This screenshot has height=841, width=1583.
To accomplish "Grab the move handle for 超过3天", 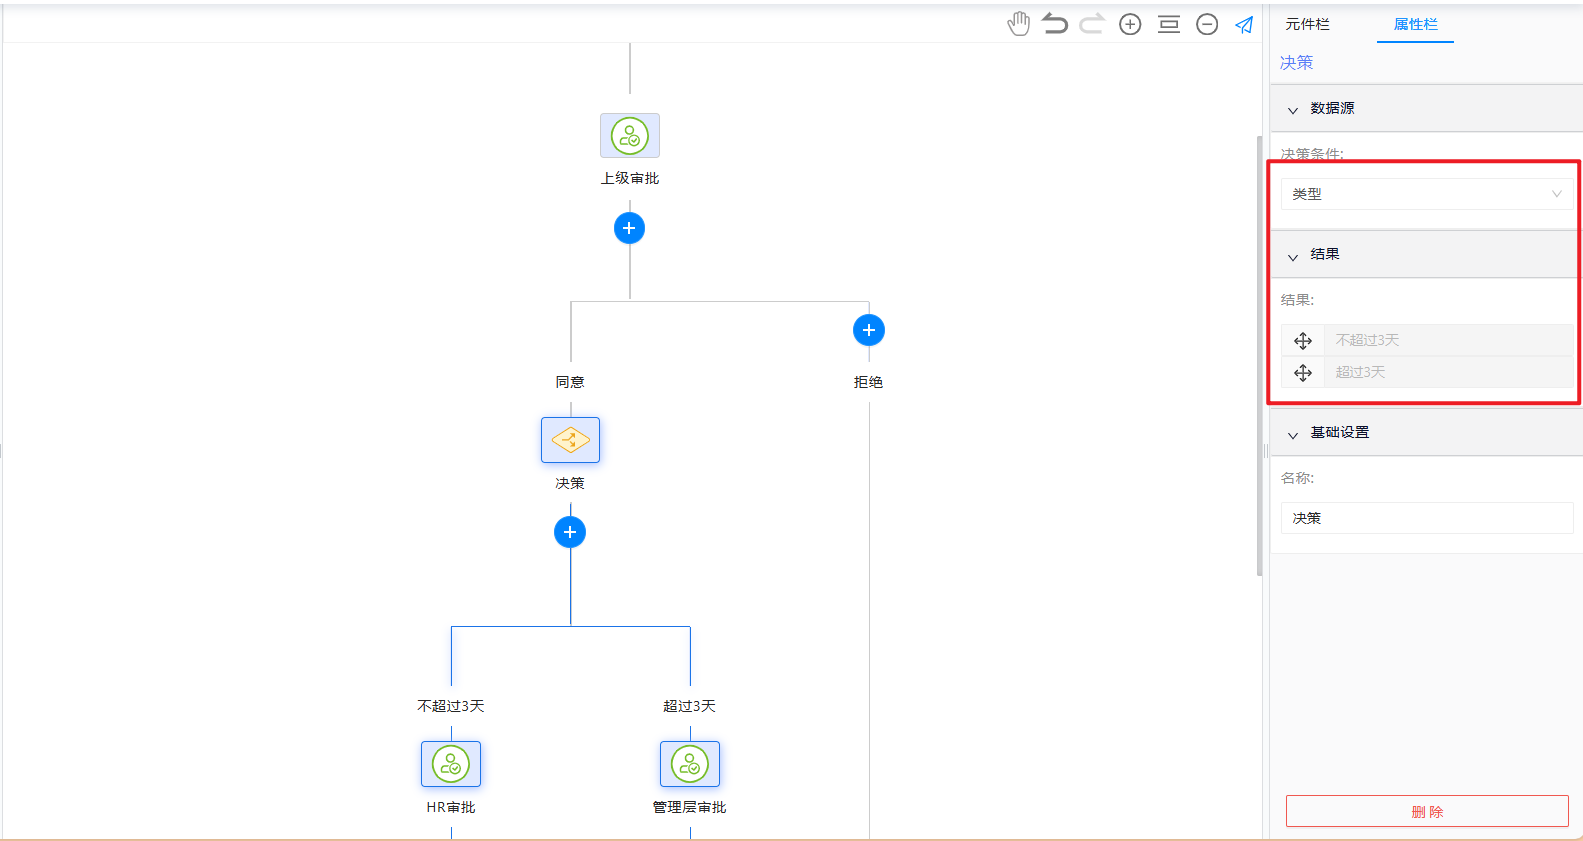I will 1303,373.
